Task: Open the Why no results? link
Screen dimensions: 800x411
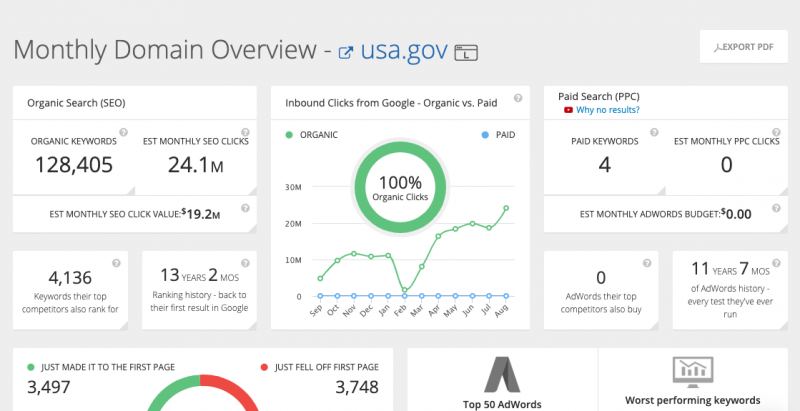Action: point(608,110)
